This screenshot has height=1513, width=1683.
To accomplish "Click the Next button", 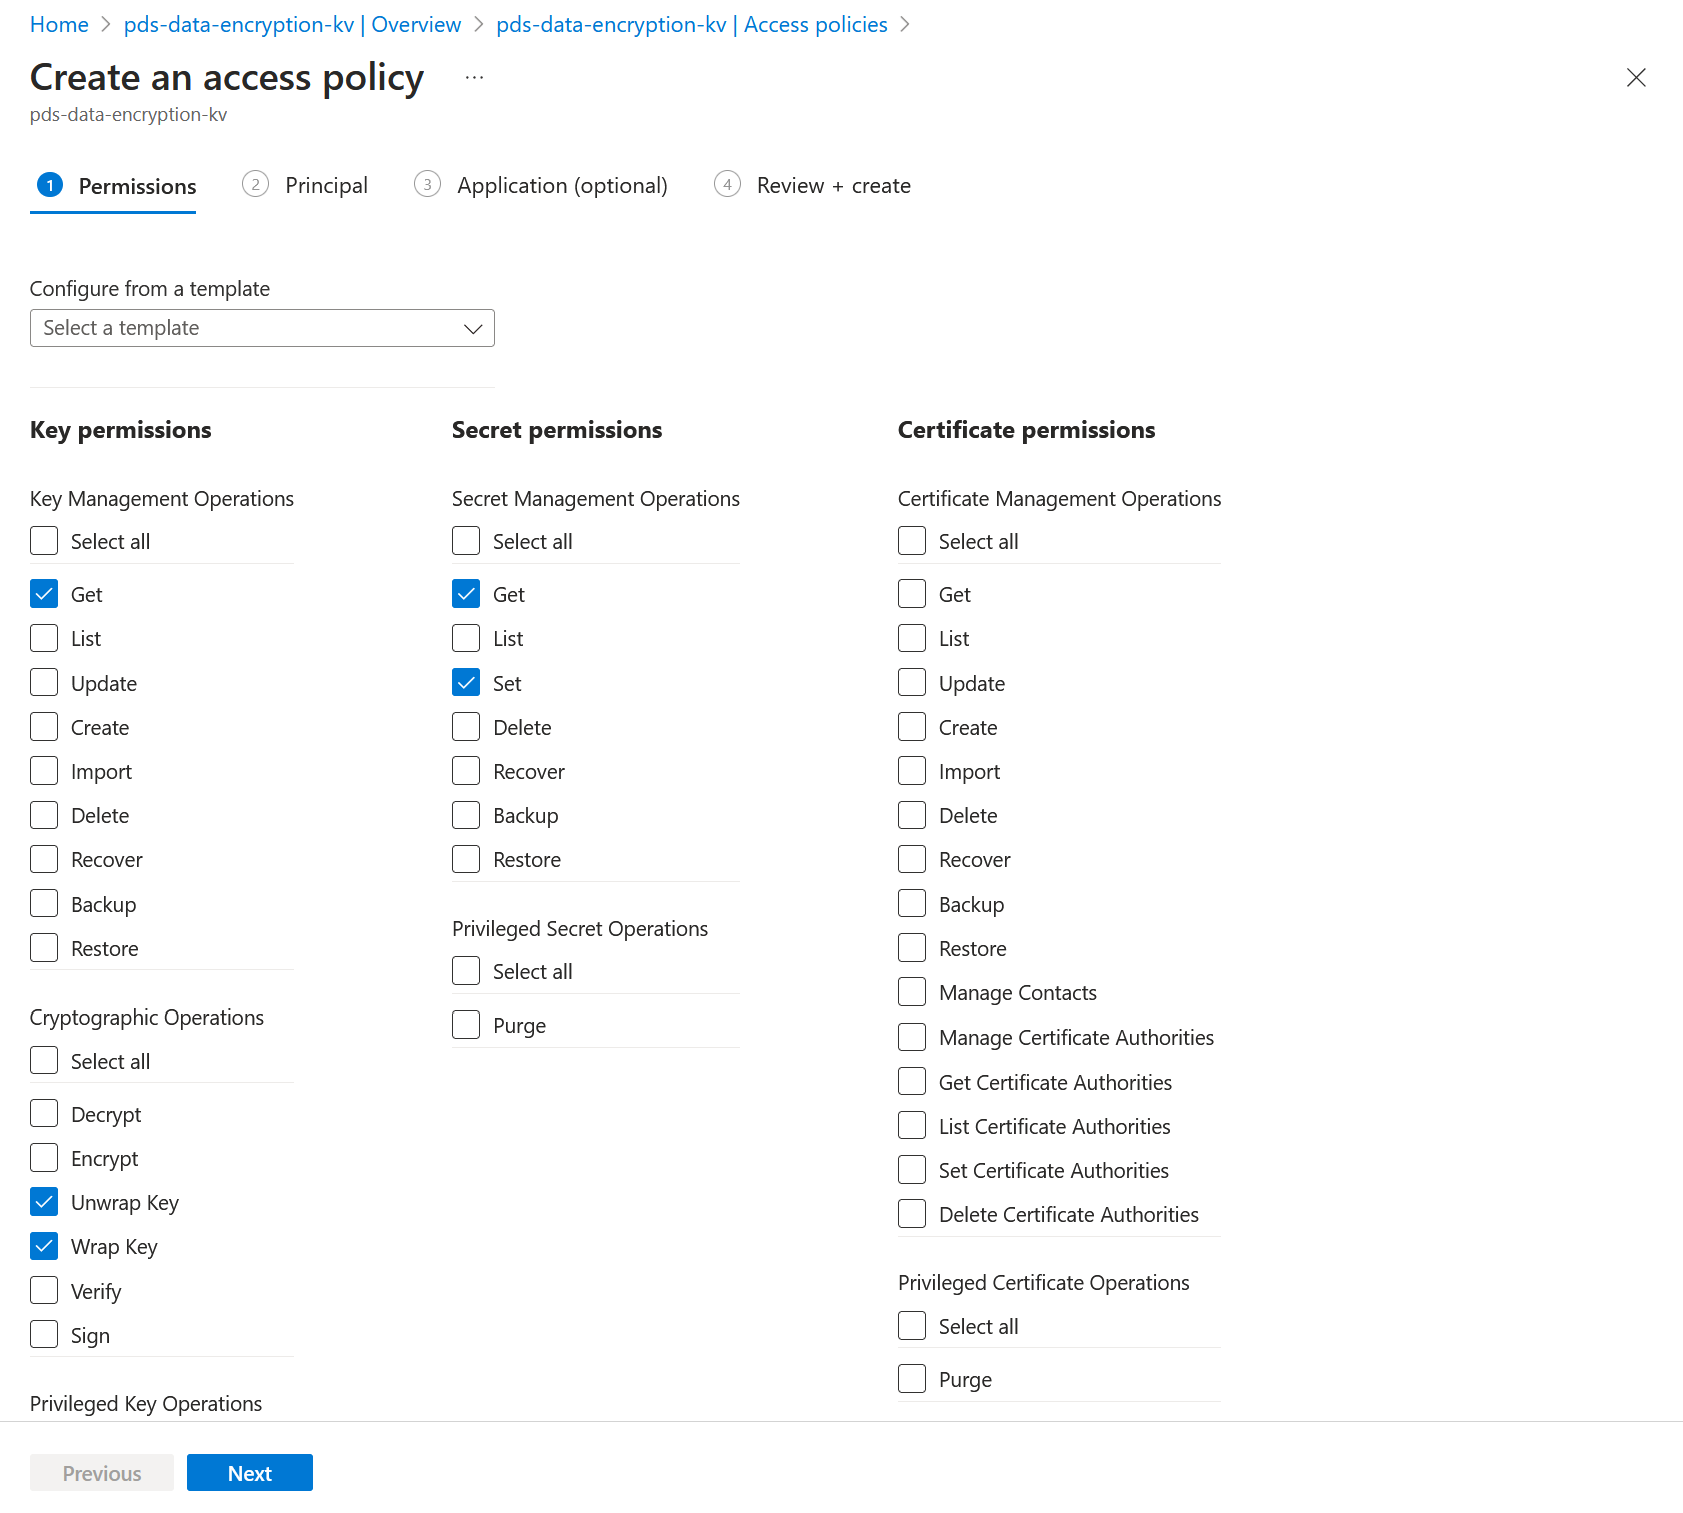I will click(x=249, y=1472).
